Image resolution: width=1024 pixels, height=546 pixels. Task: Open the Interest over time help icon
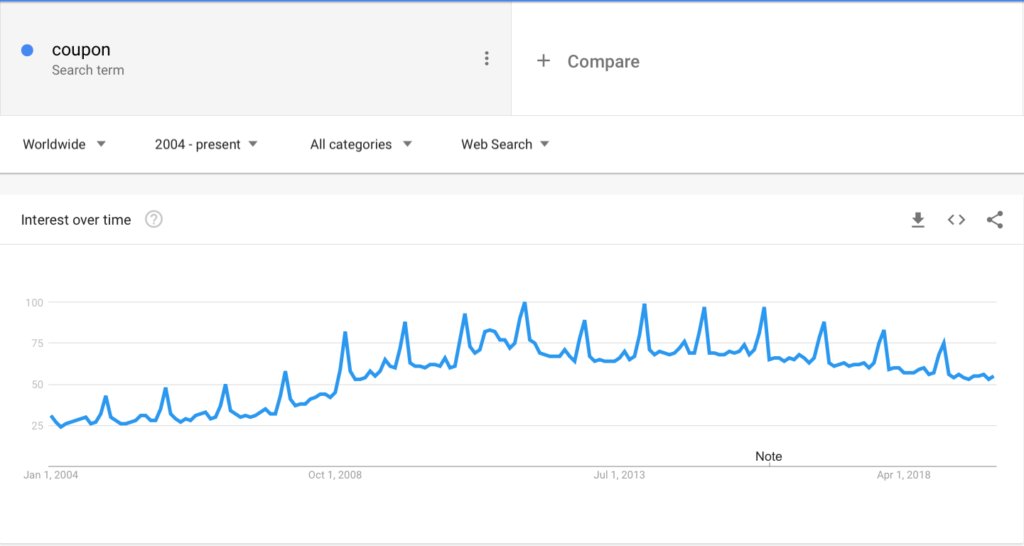pyautogui.click(x=153, y=219)
